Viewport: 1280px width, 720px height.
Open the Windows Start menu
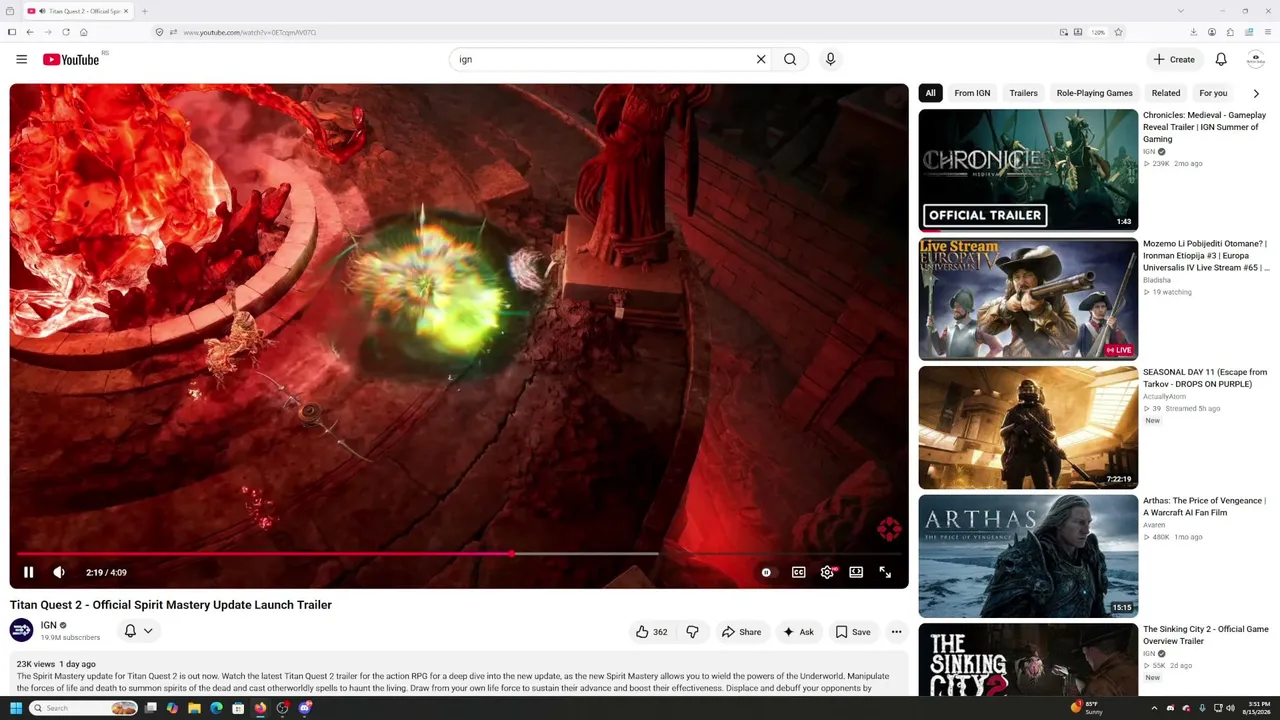[16, 708]
